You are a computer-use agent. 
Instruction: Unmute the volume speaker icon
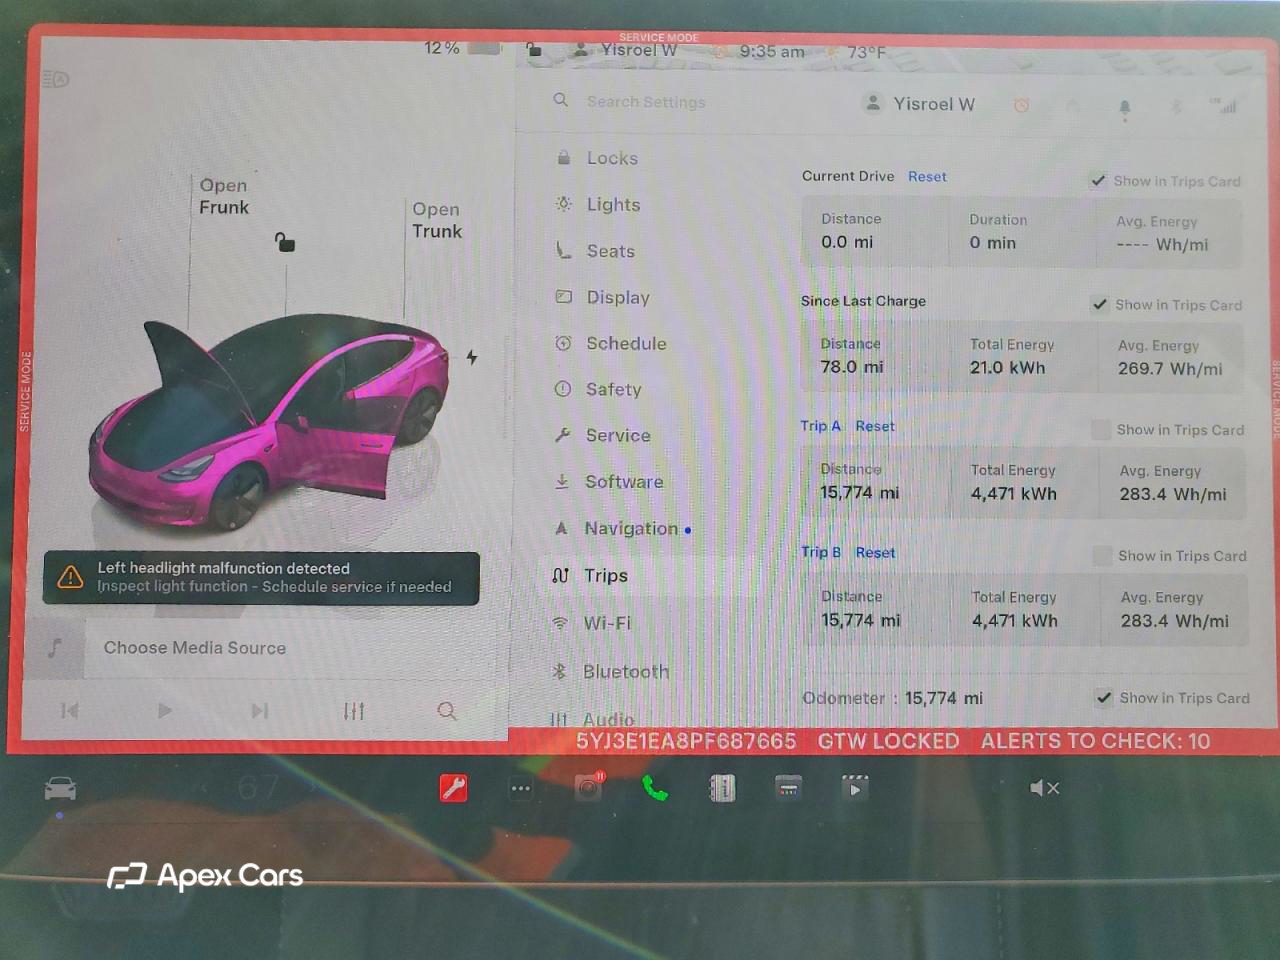click(1044, 788)
